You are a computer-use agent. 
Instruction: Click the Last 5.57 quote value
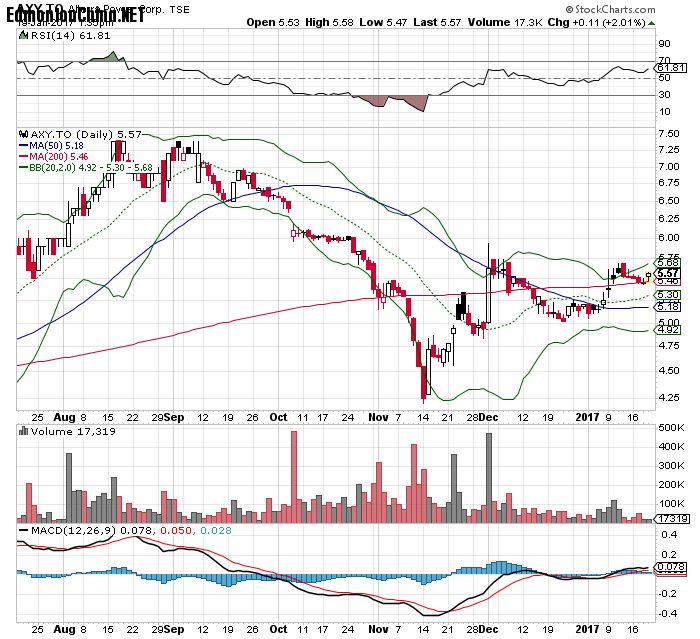pyautogui.click(x=437, y=22)
